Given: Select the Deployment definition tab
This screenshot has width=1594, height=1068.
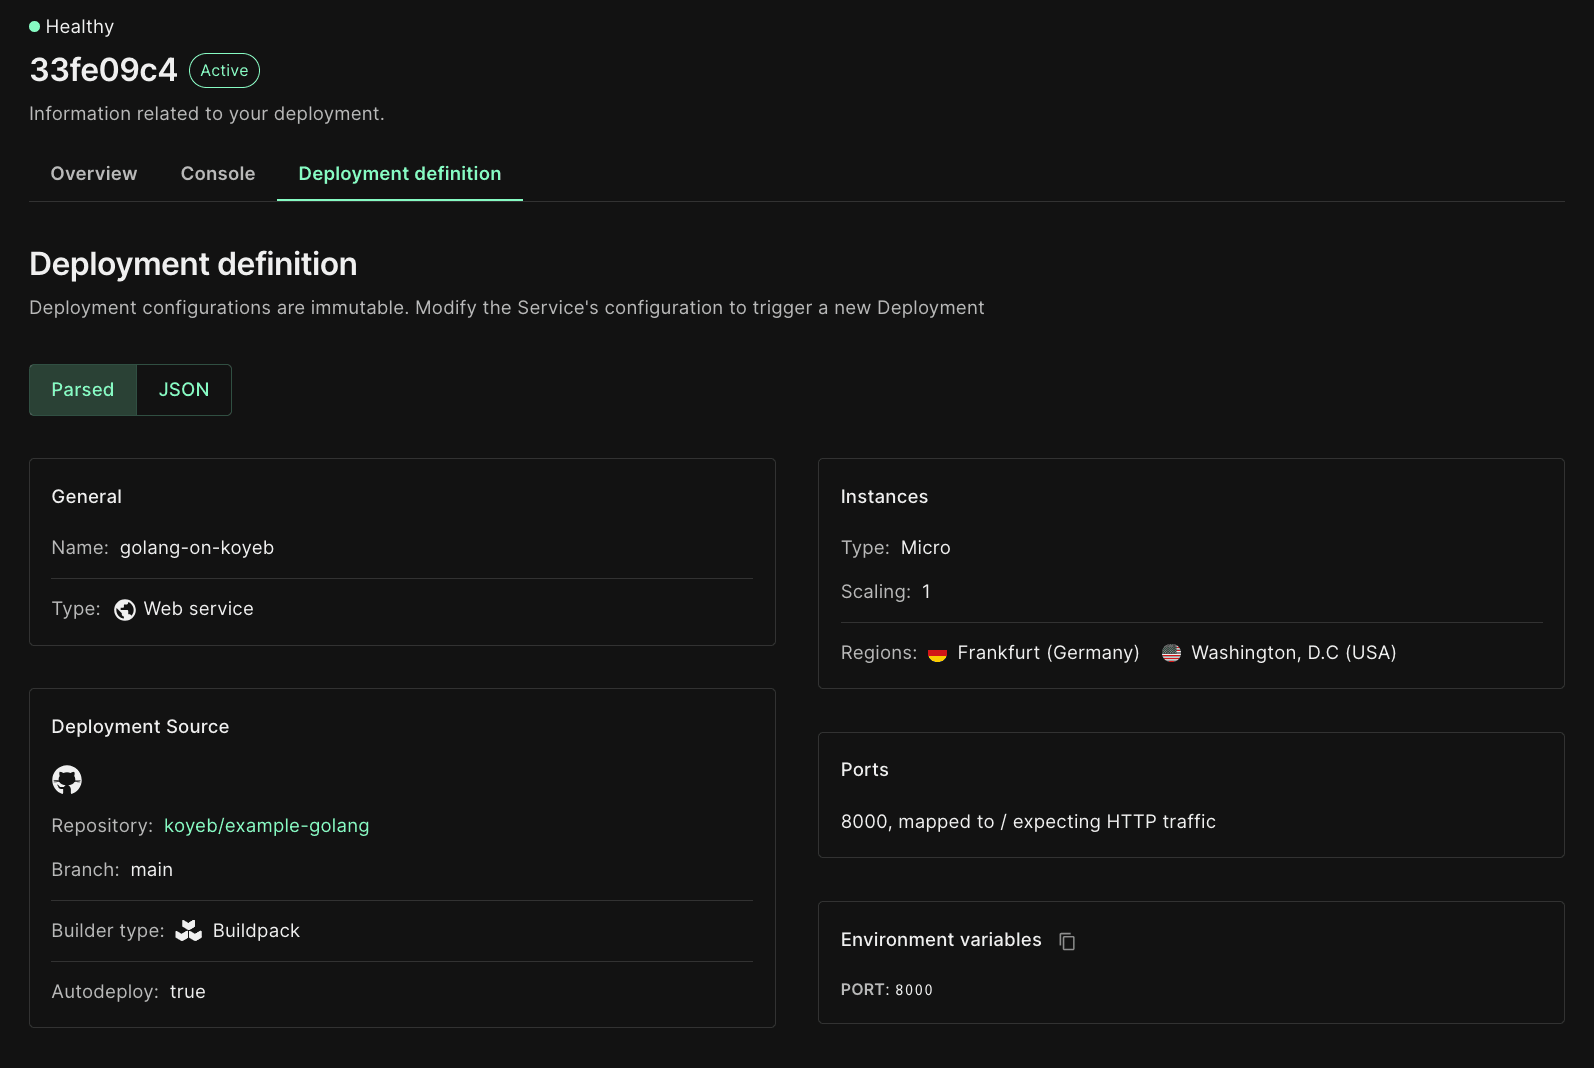Looking at the screenshot, I should tap(400, 174).
